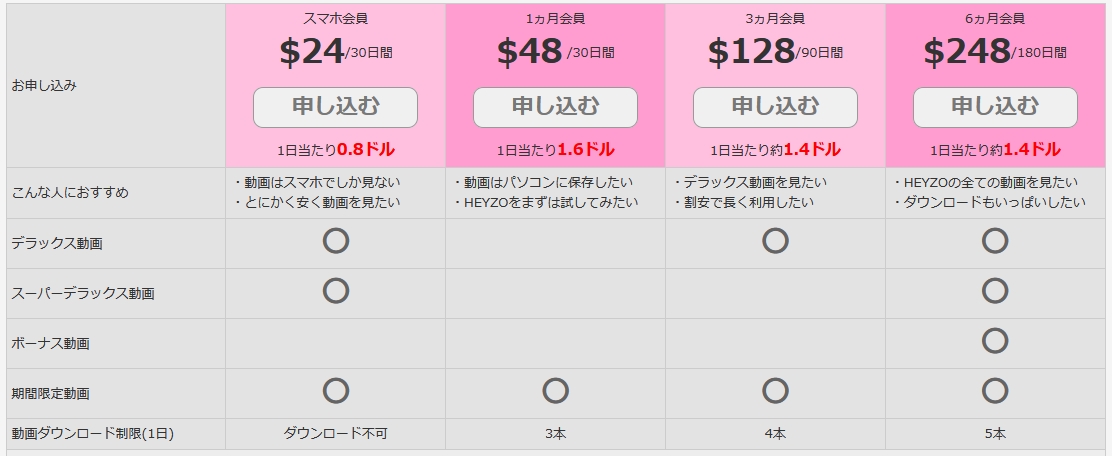Click スーパーデラックス動画 circle for スマホ会員
The image size is (1112, 456).
(336, 291)
